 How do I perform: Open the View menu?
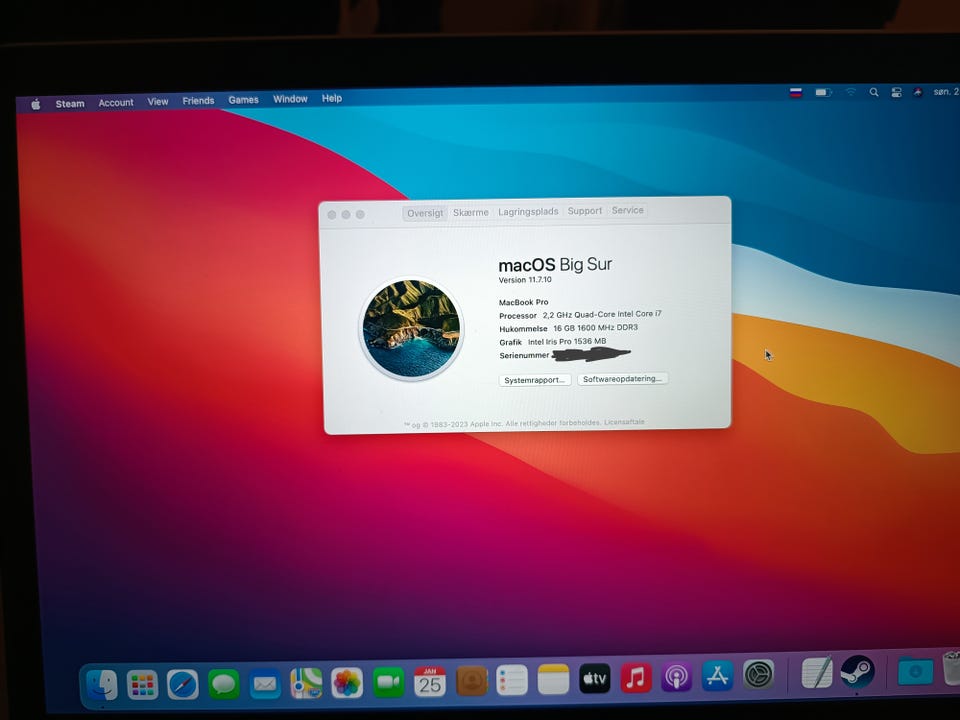(x=157, y=102)
